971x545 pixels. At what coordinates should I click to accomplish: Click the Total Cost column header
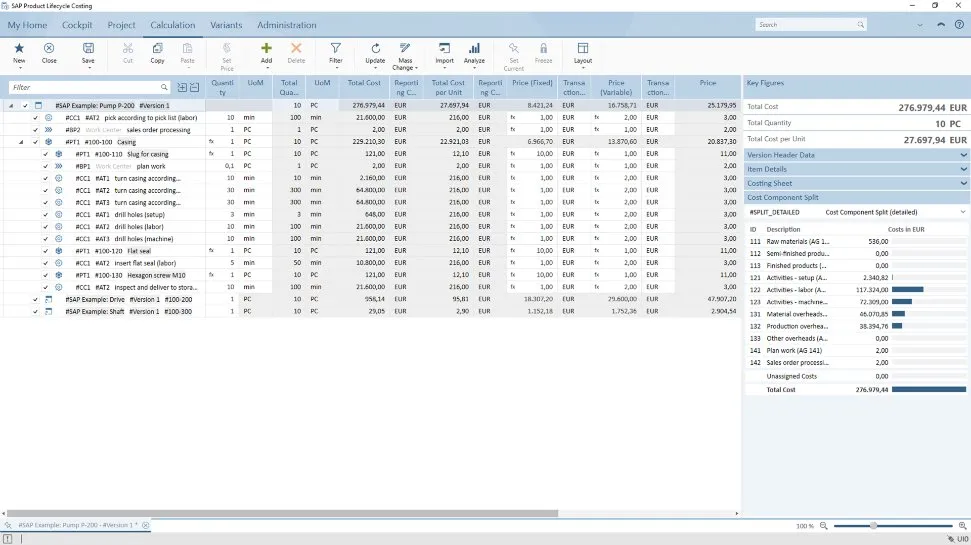(x=364, y=87)
